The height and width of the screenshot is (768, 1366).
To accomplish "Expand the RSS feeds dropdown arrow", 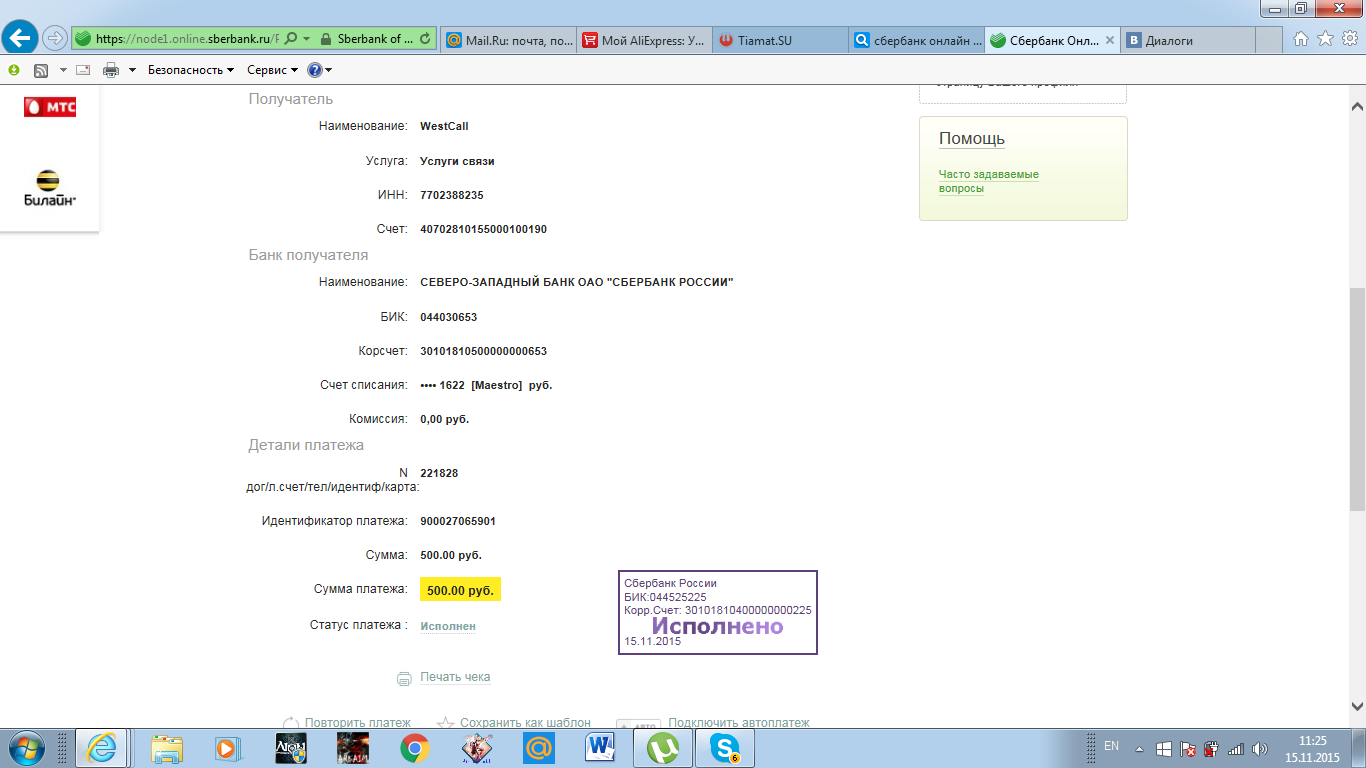I will tap(63, 70).
